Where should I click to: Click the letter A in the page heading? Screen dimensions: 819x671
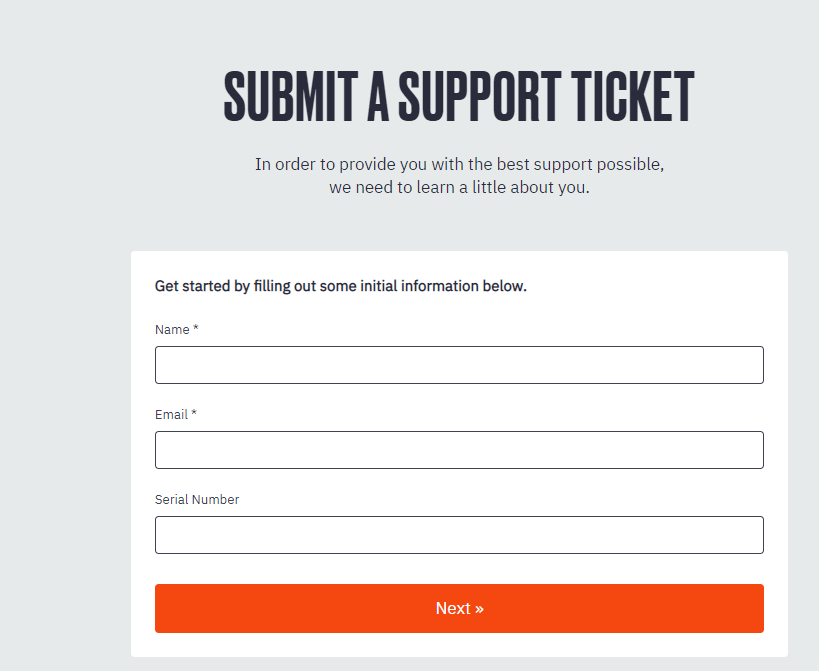(x=378, y=97)
